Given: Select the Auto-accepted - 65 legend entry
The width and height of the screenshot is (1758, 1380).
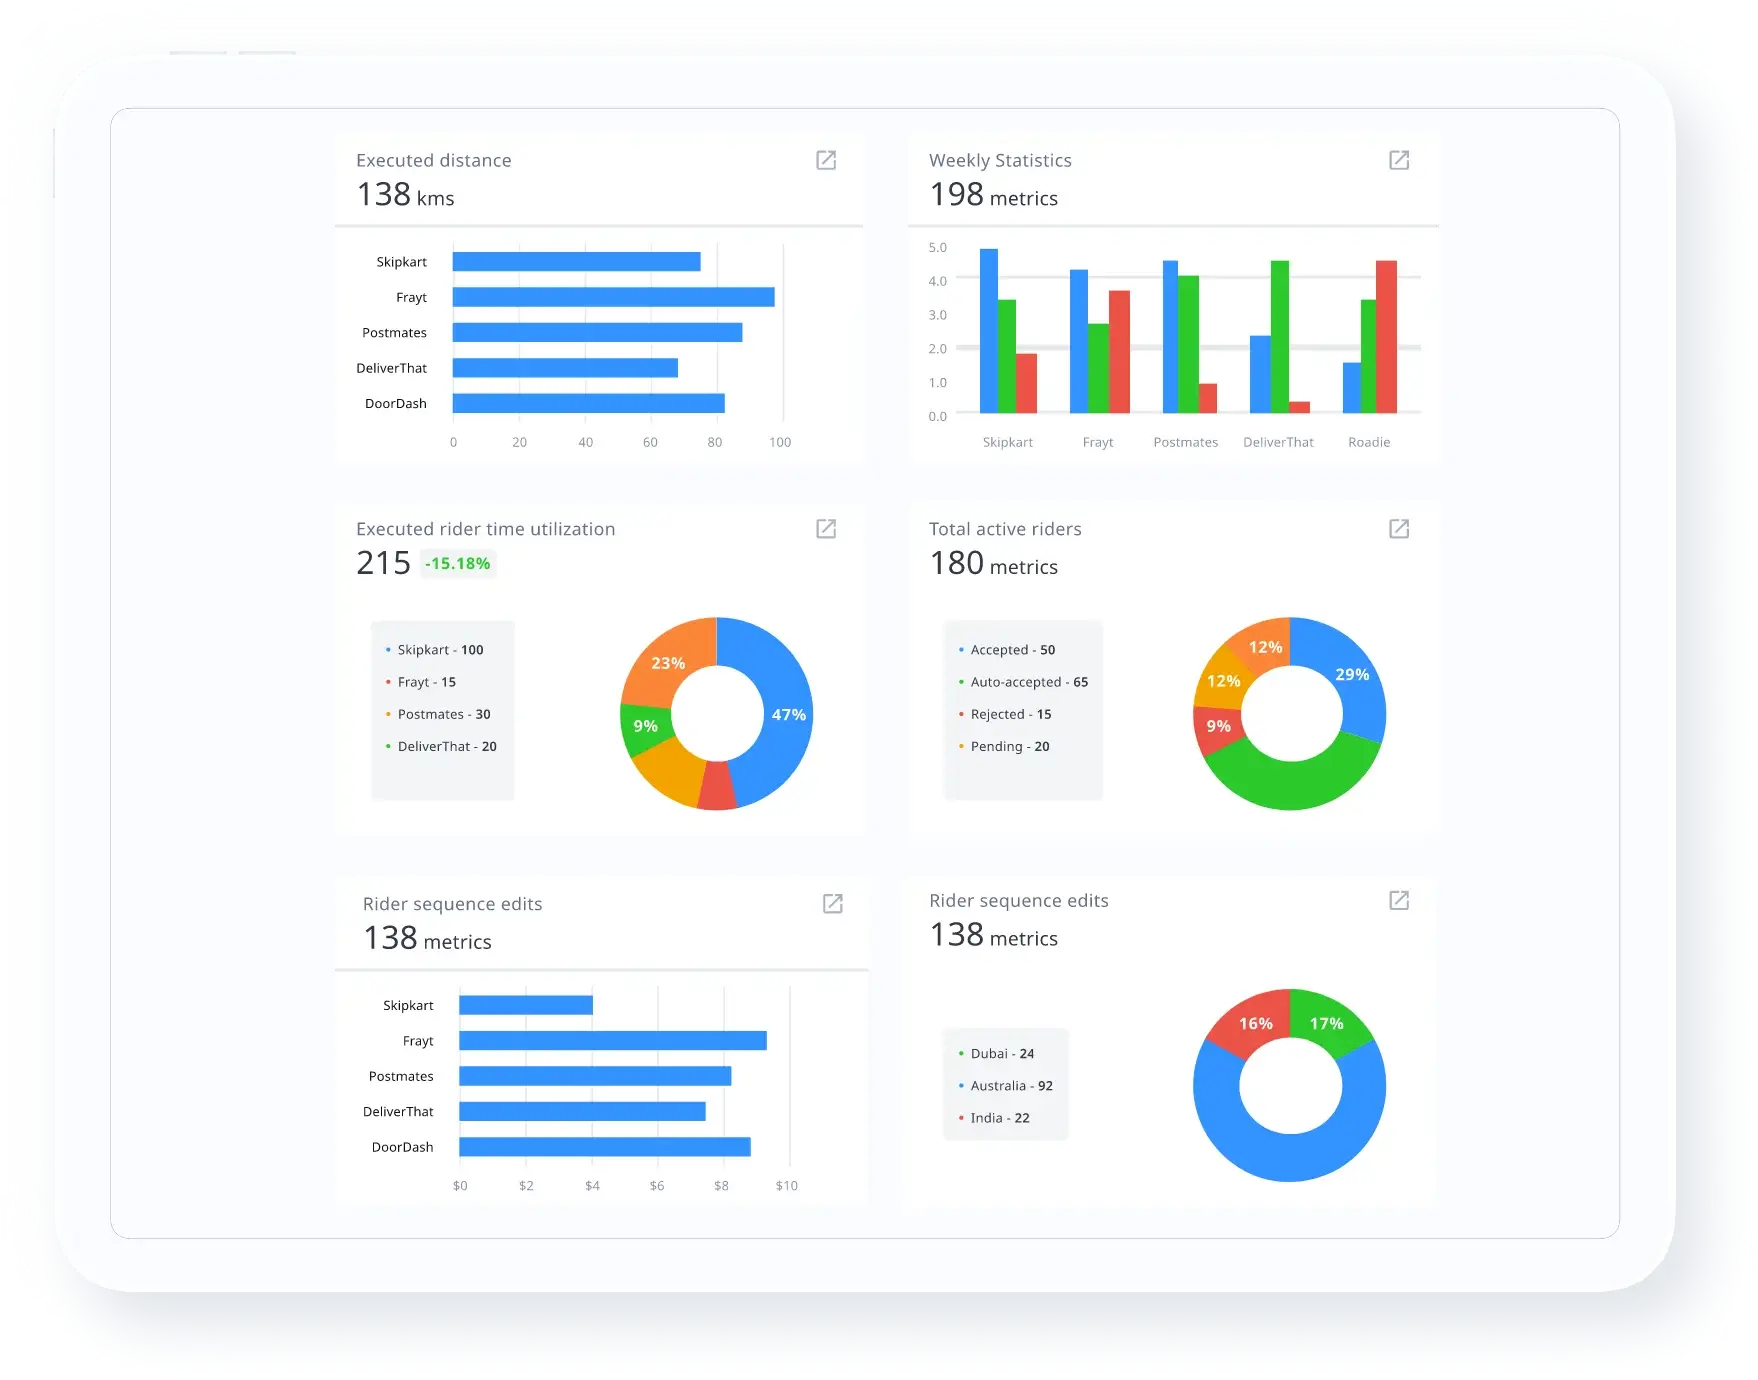Looking at the screenshot, I should pos(1028,682).
